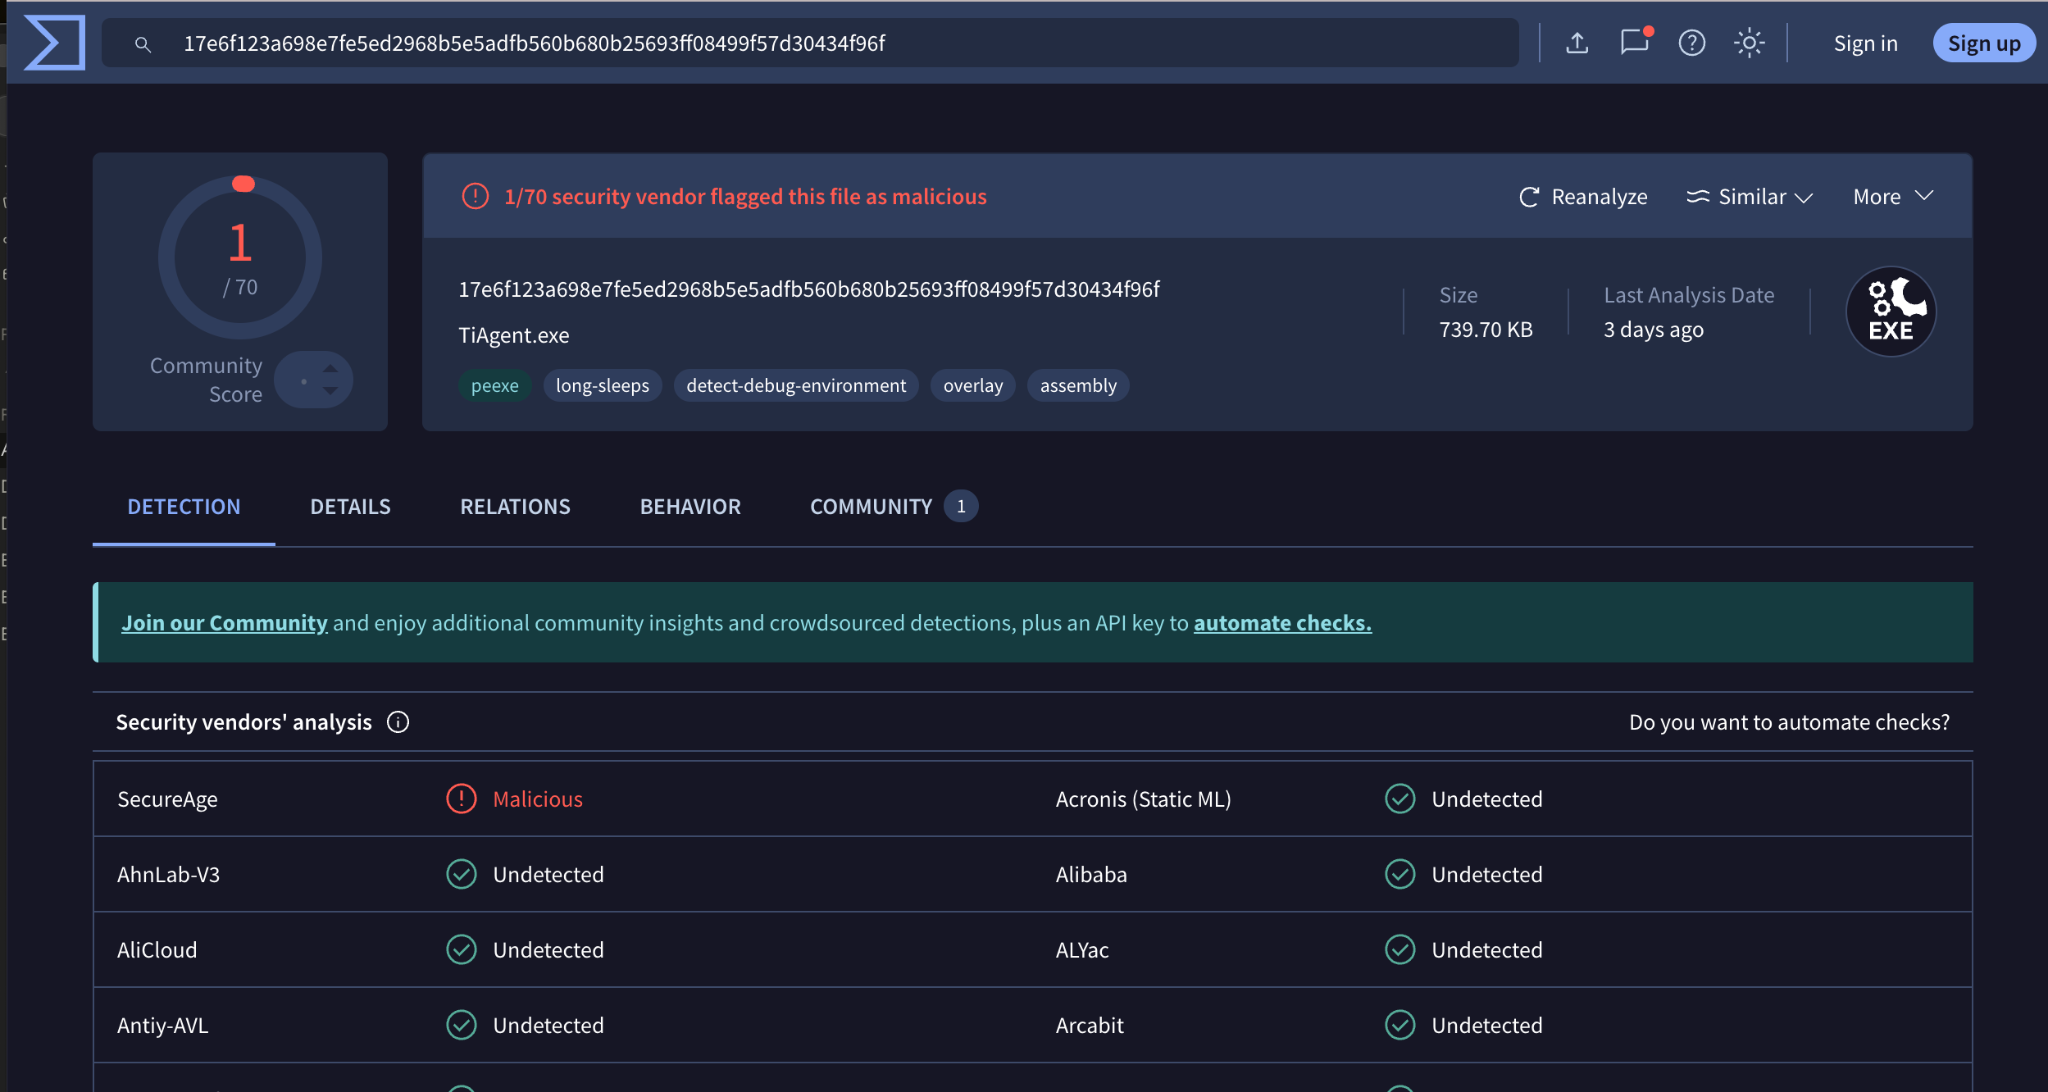The height and width of the screenshot is (1092, 2048).
Task: Vote up on the community score
Action: tap(330, 368)
